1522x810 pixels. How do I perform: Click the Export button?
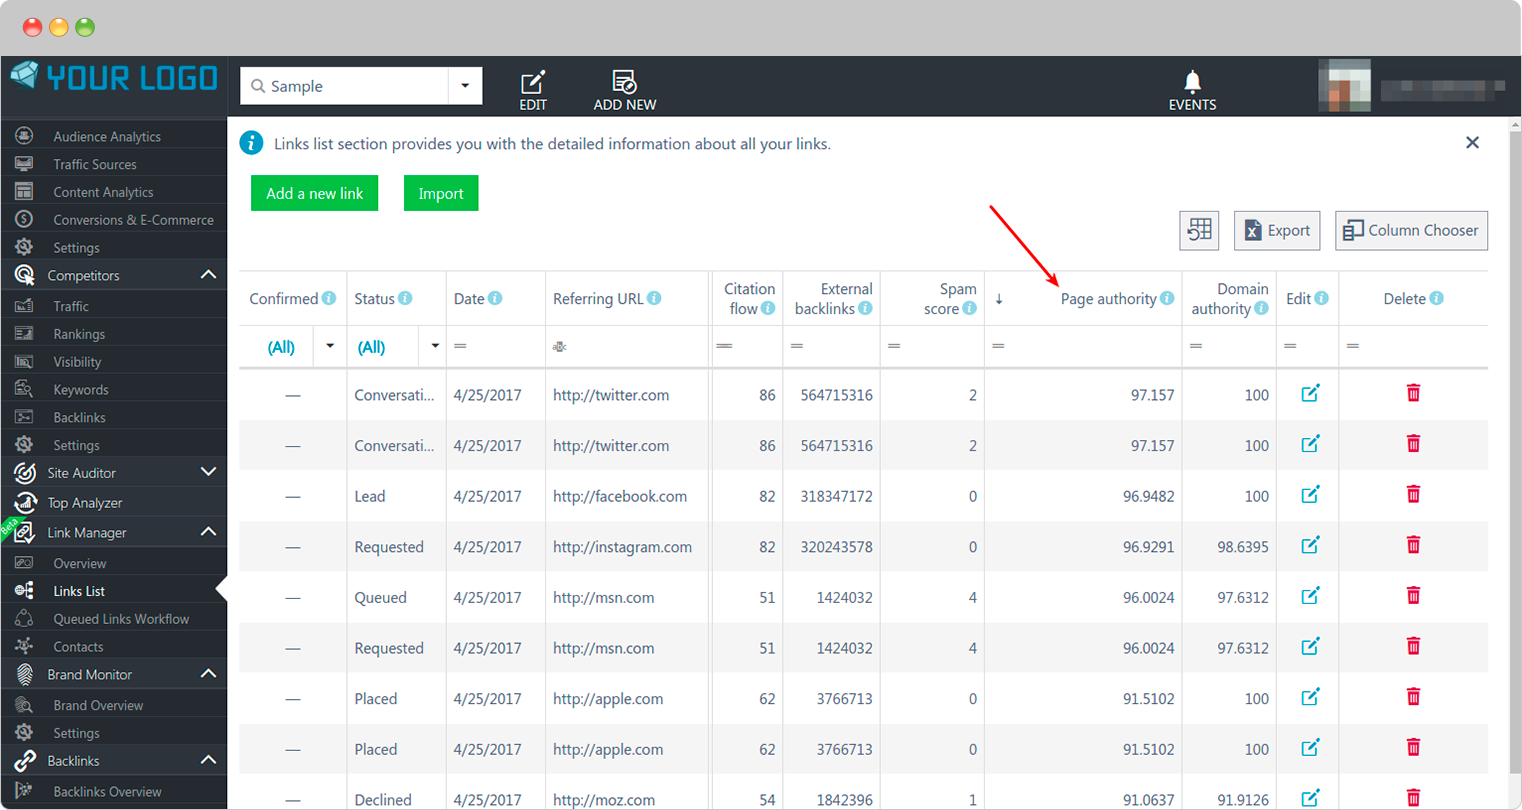[x=1277, y=230]
